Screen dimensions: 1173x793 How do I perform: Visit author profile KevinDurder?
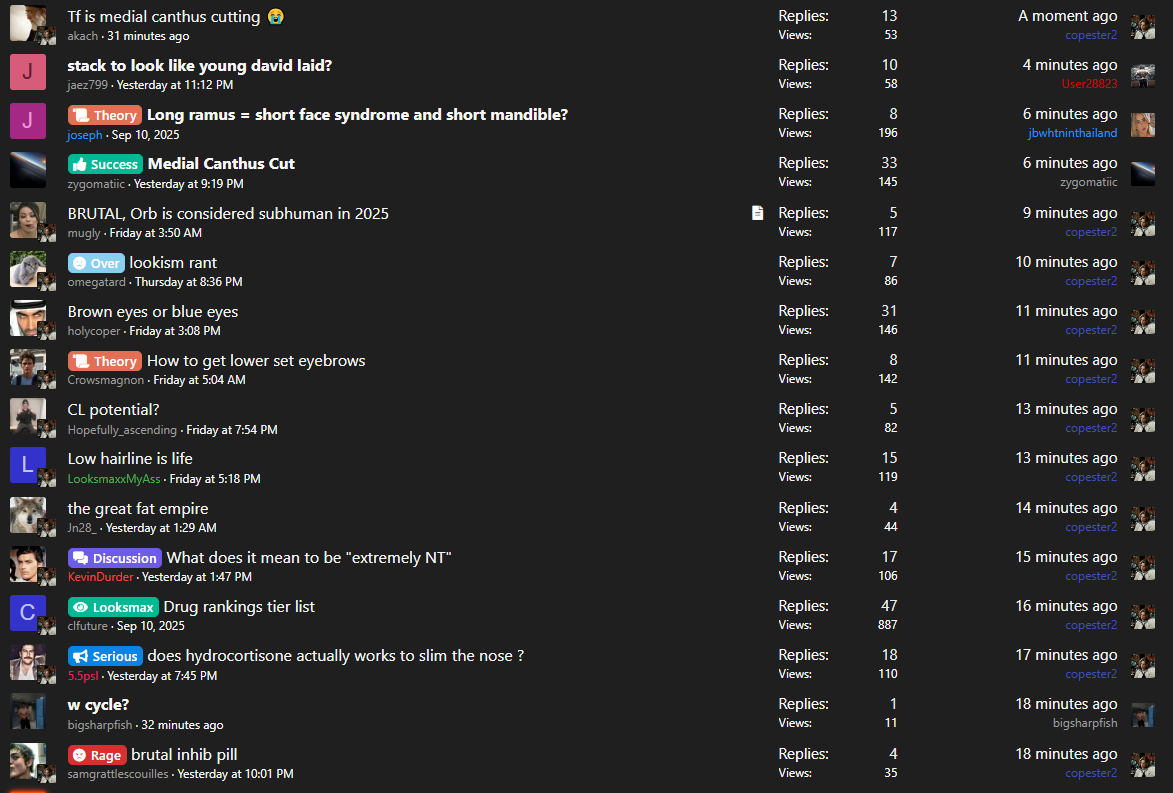coord(100,577)
